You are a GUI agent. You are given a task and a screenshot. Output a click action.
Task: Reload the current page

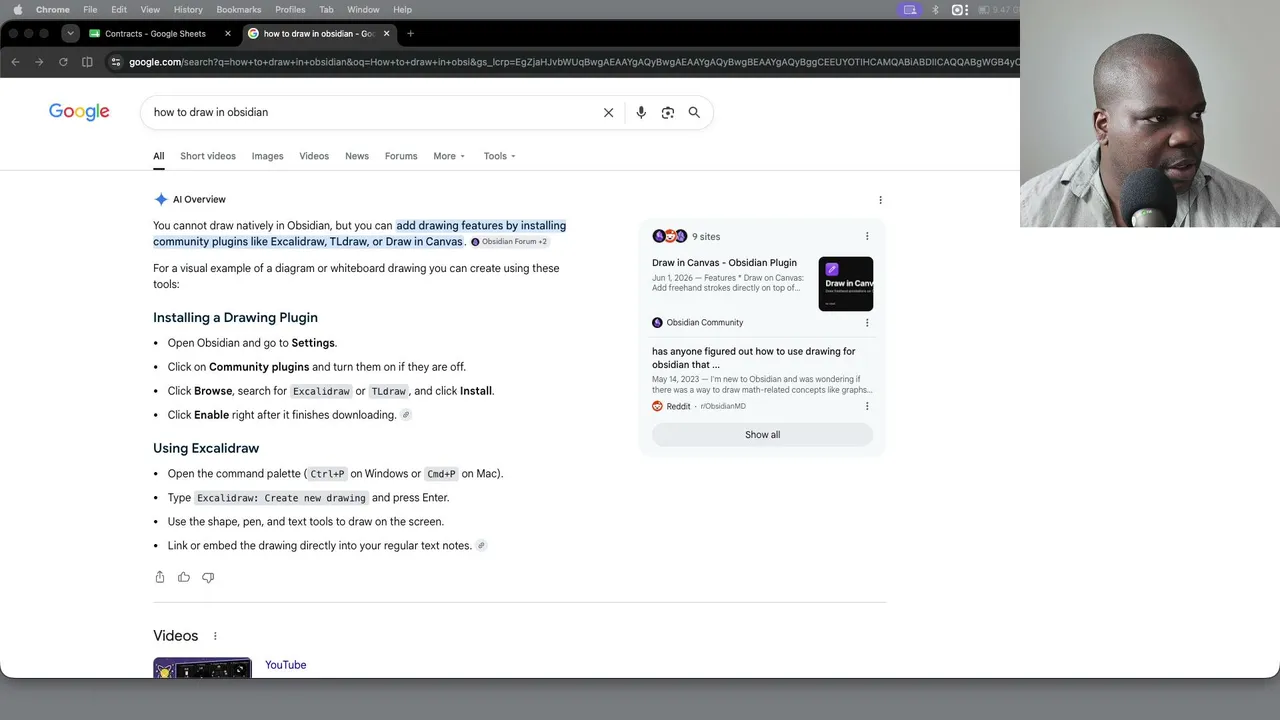tap(63, 62)
